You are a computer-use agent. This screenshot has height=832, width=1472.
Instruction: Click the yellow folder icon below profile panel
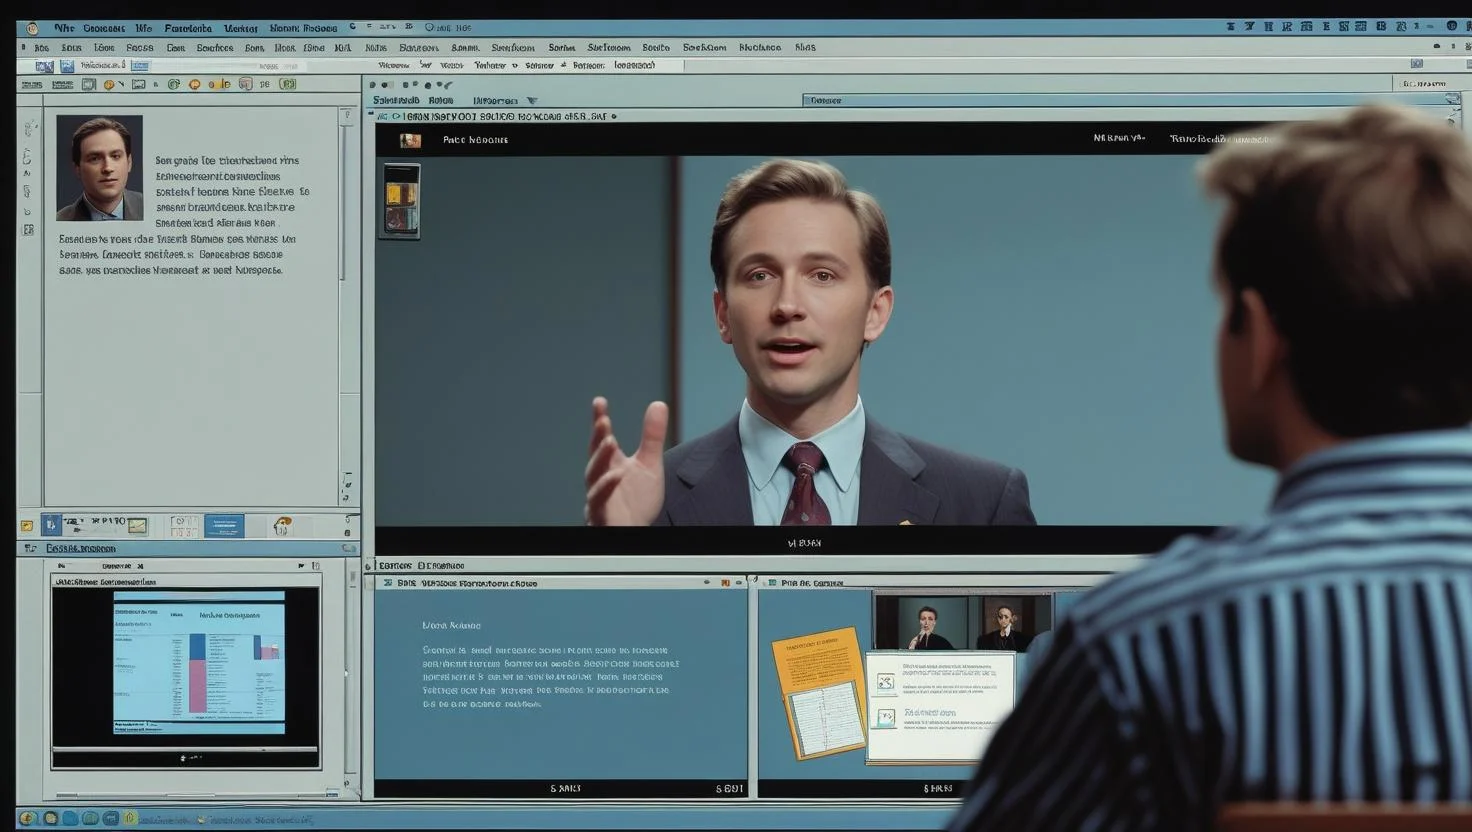27,525
